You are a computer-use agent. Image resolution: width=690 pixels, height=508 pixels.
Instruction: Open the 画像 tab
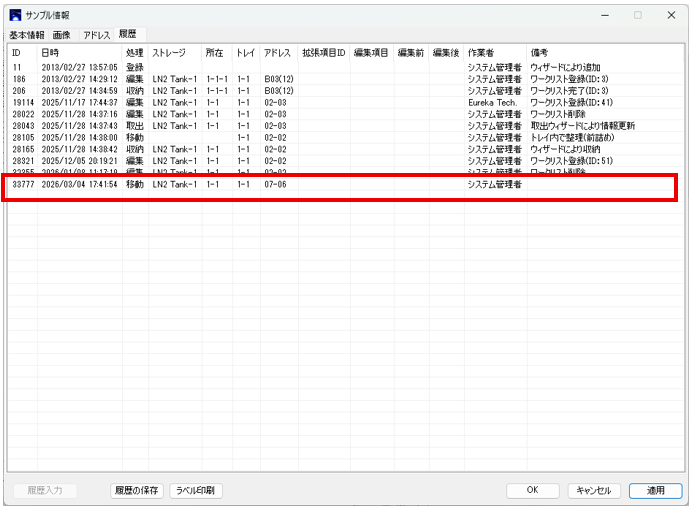pyautogui.click(x=63, y=35)
